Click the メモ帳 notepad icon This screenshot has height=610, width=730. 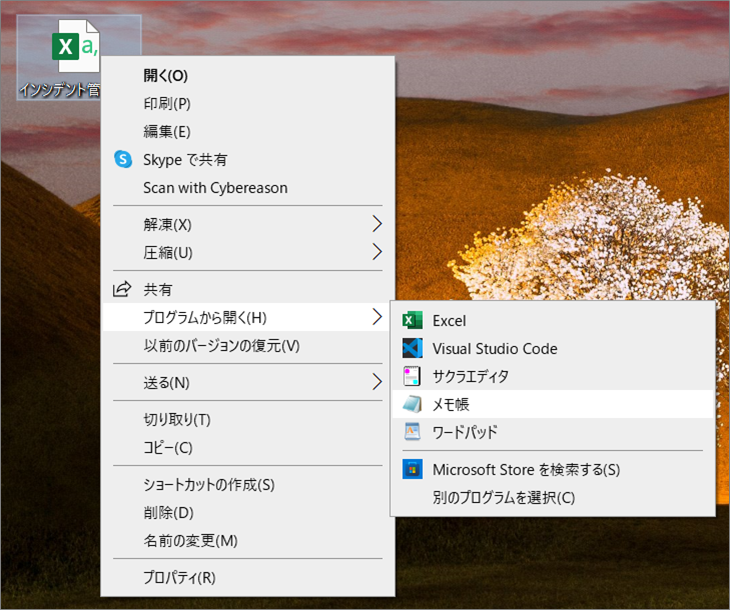412,405
